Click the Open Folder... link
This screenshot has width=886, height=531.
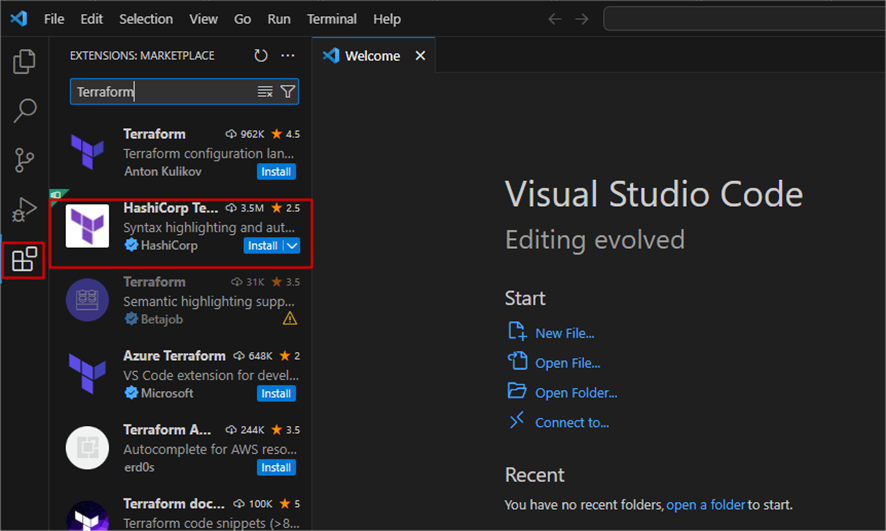click(x=576, y=393)
